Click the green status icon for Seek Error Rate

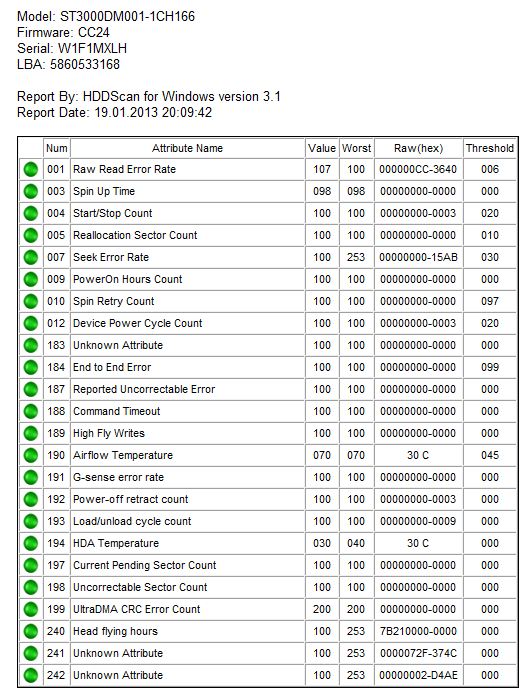point(31,257)
